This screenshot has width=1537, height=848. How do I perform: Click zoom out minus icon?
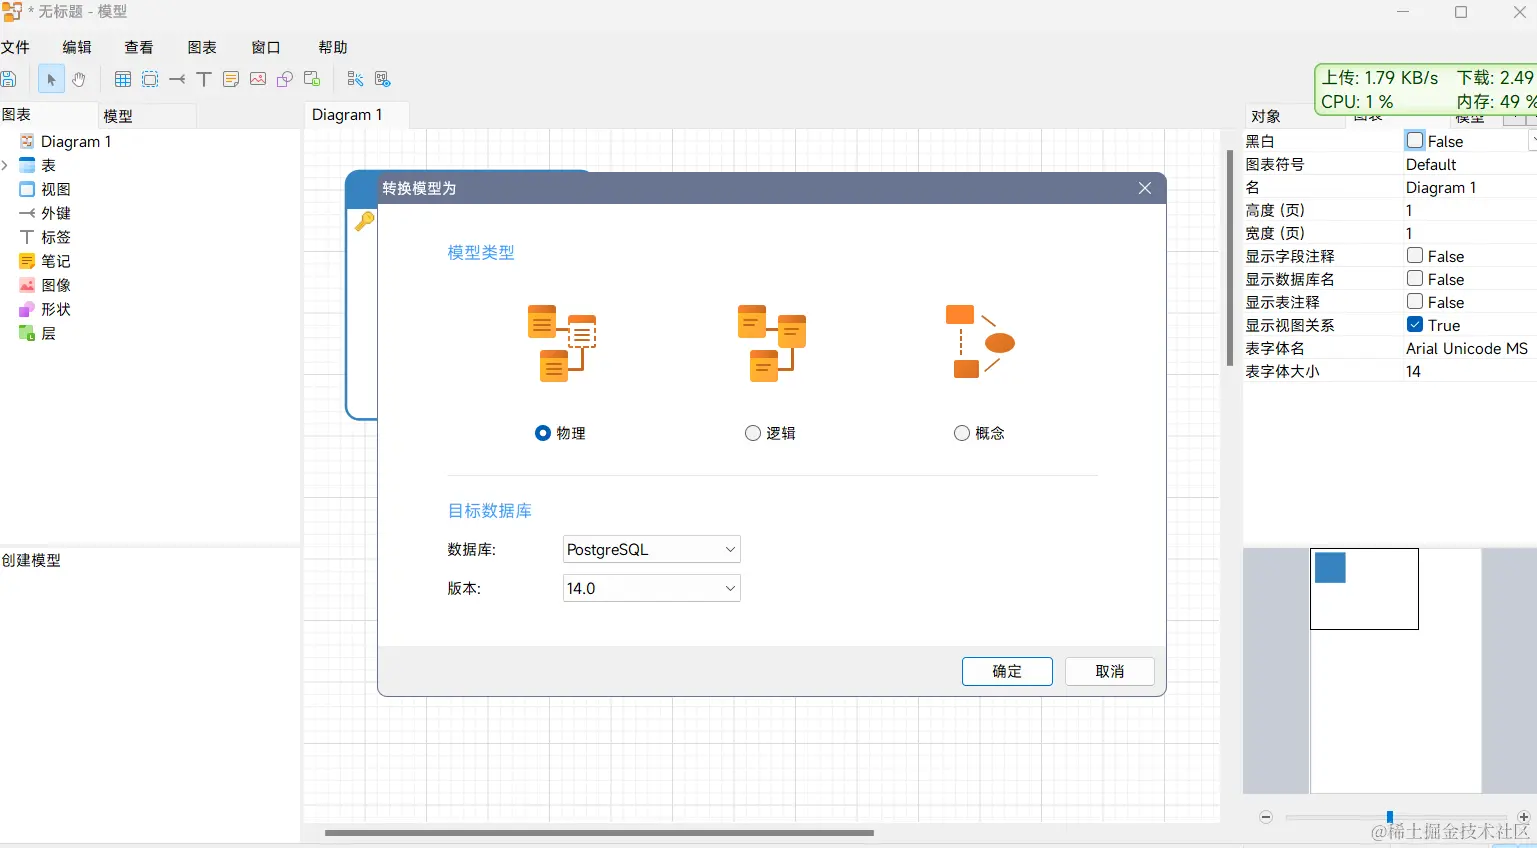click(x=1266, y=817)
